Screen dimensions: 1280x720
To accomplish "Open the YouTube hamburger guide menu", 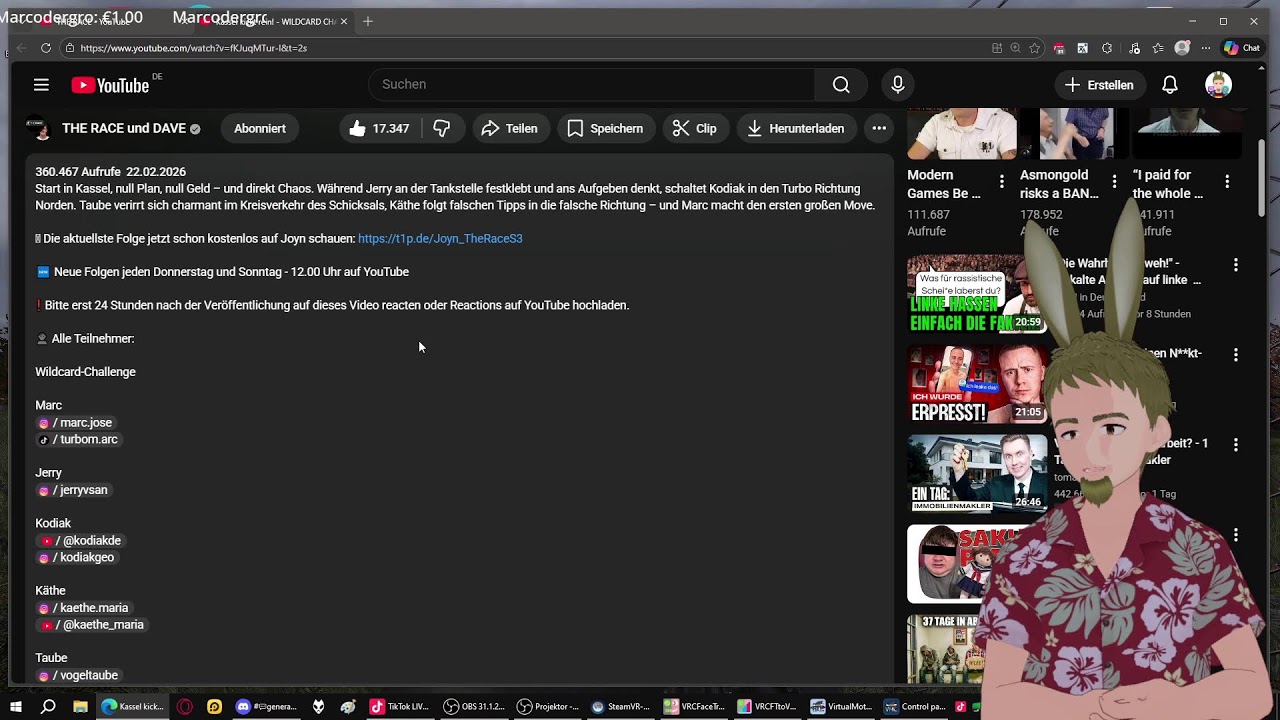I will click(41, 85).
